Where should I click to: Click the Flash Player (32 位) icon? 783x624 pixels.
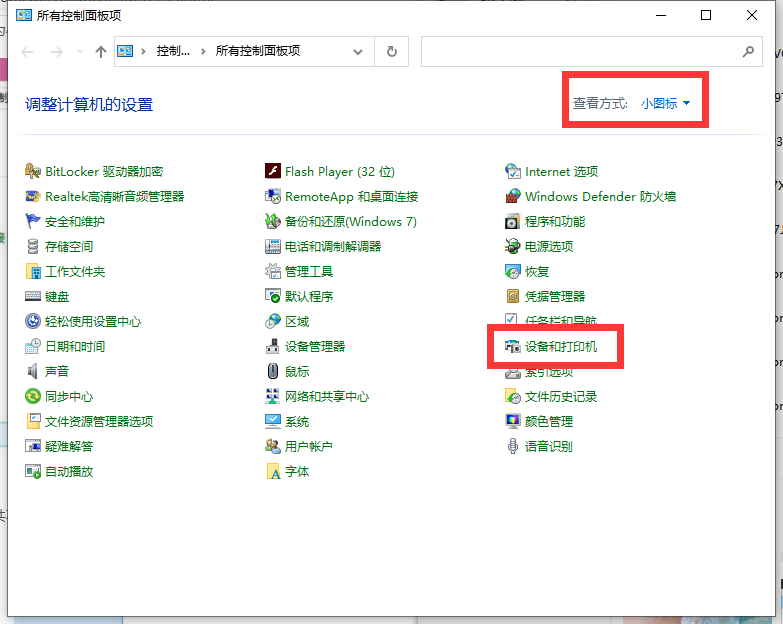pyautogui.click(x=273, y=172)
